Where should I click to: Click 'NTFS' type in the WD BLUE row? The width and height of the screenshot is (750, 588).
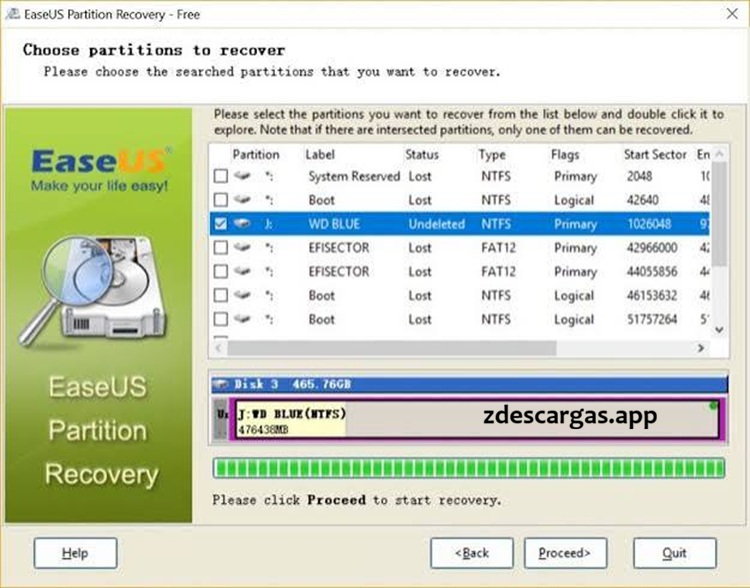pyautogui.click(x=496, y=223)
